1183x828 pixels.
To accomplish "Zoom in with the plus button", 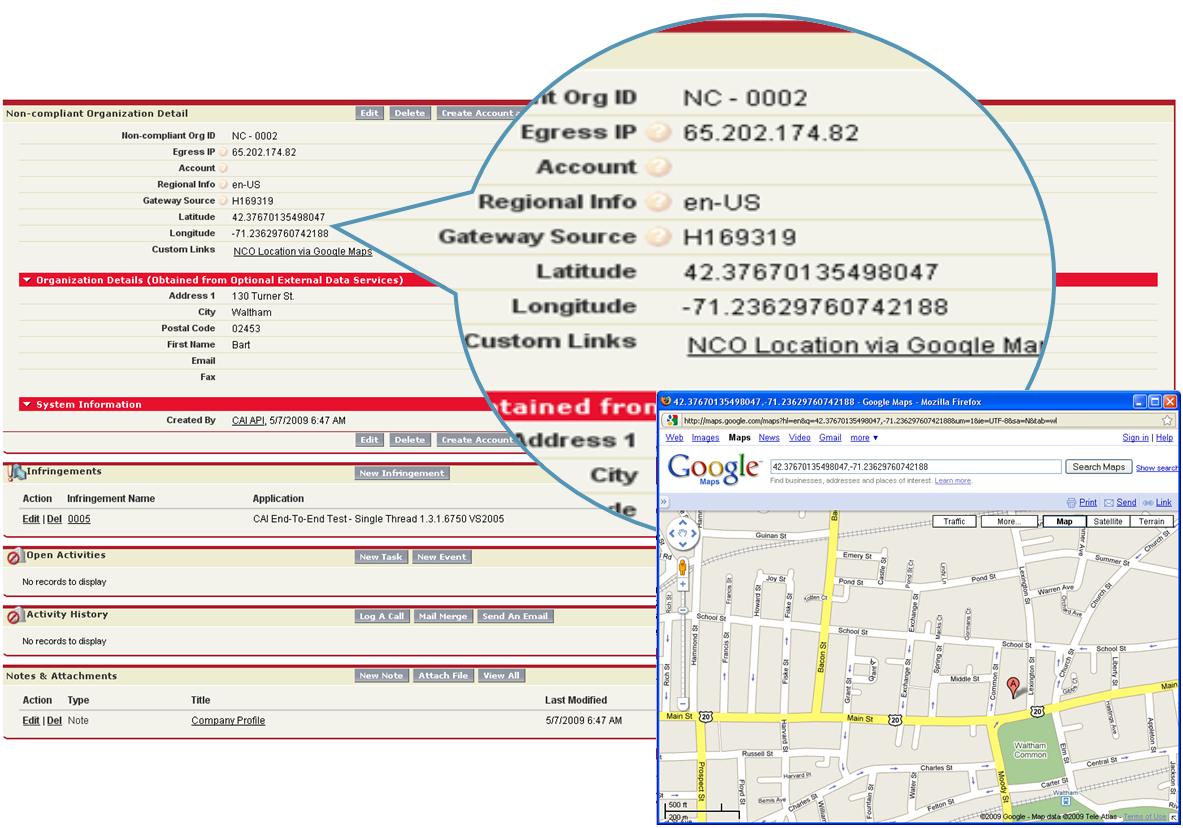I will (x=683, y=584).
